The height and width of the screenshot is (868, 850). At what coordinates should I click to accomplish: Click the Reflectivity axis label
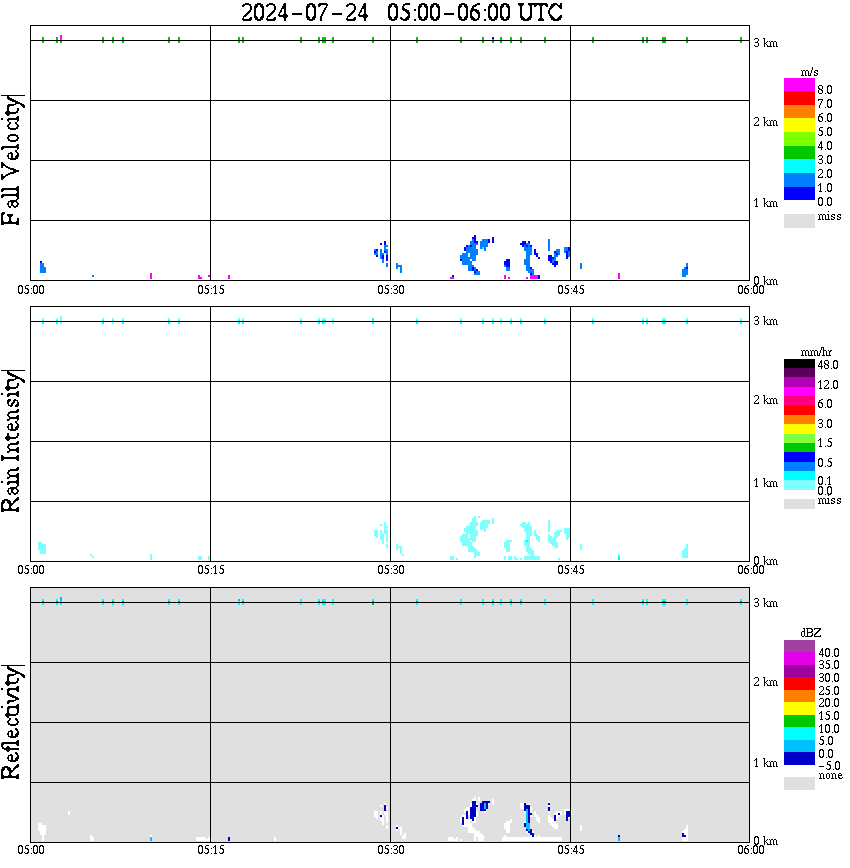click(12, 721)
